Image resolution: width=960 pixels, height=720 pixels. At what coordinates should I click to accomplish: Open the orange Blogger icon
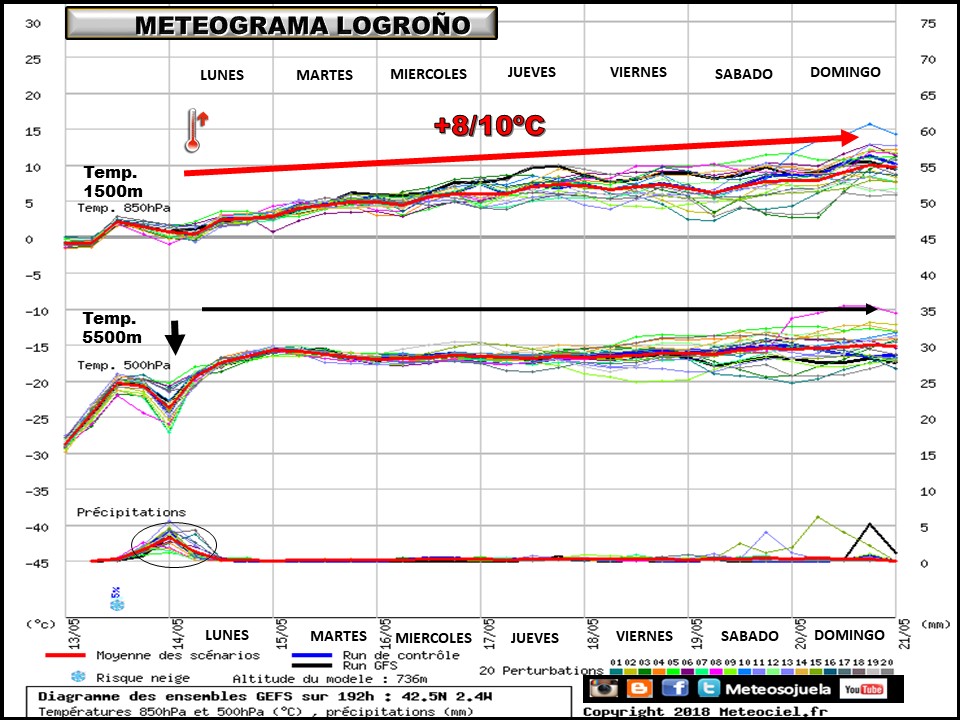(639, 688)
